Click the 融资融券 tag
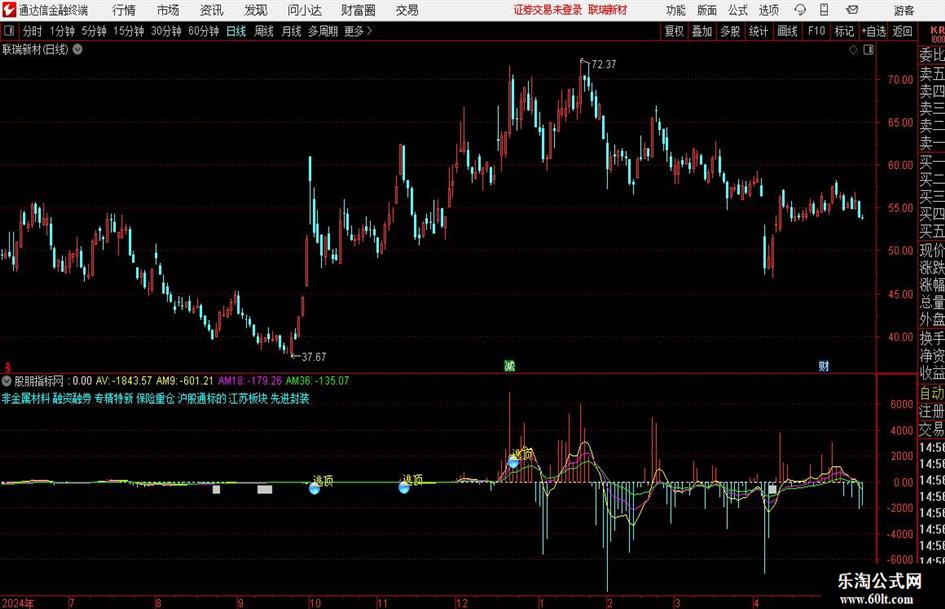 72,399
